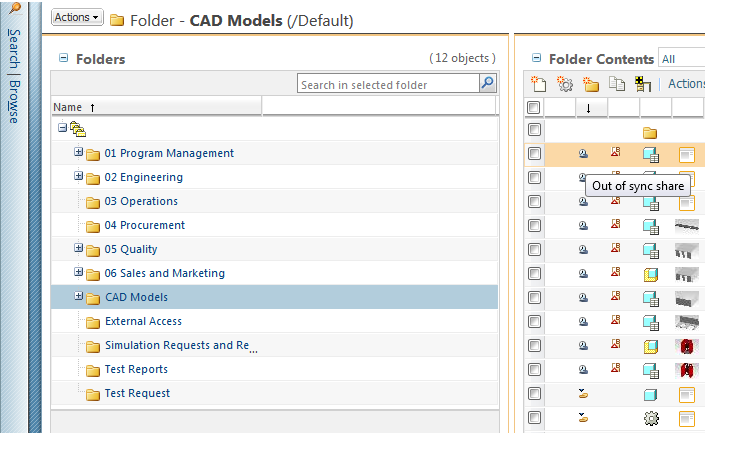Collapse the root node of the folder tree

[63, 127]
